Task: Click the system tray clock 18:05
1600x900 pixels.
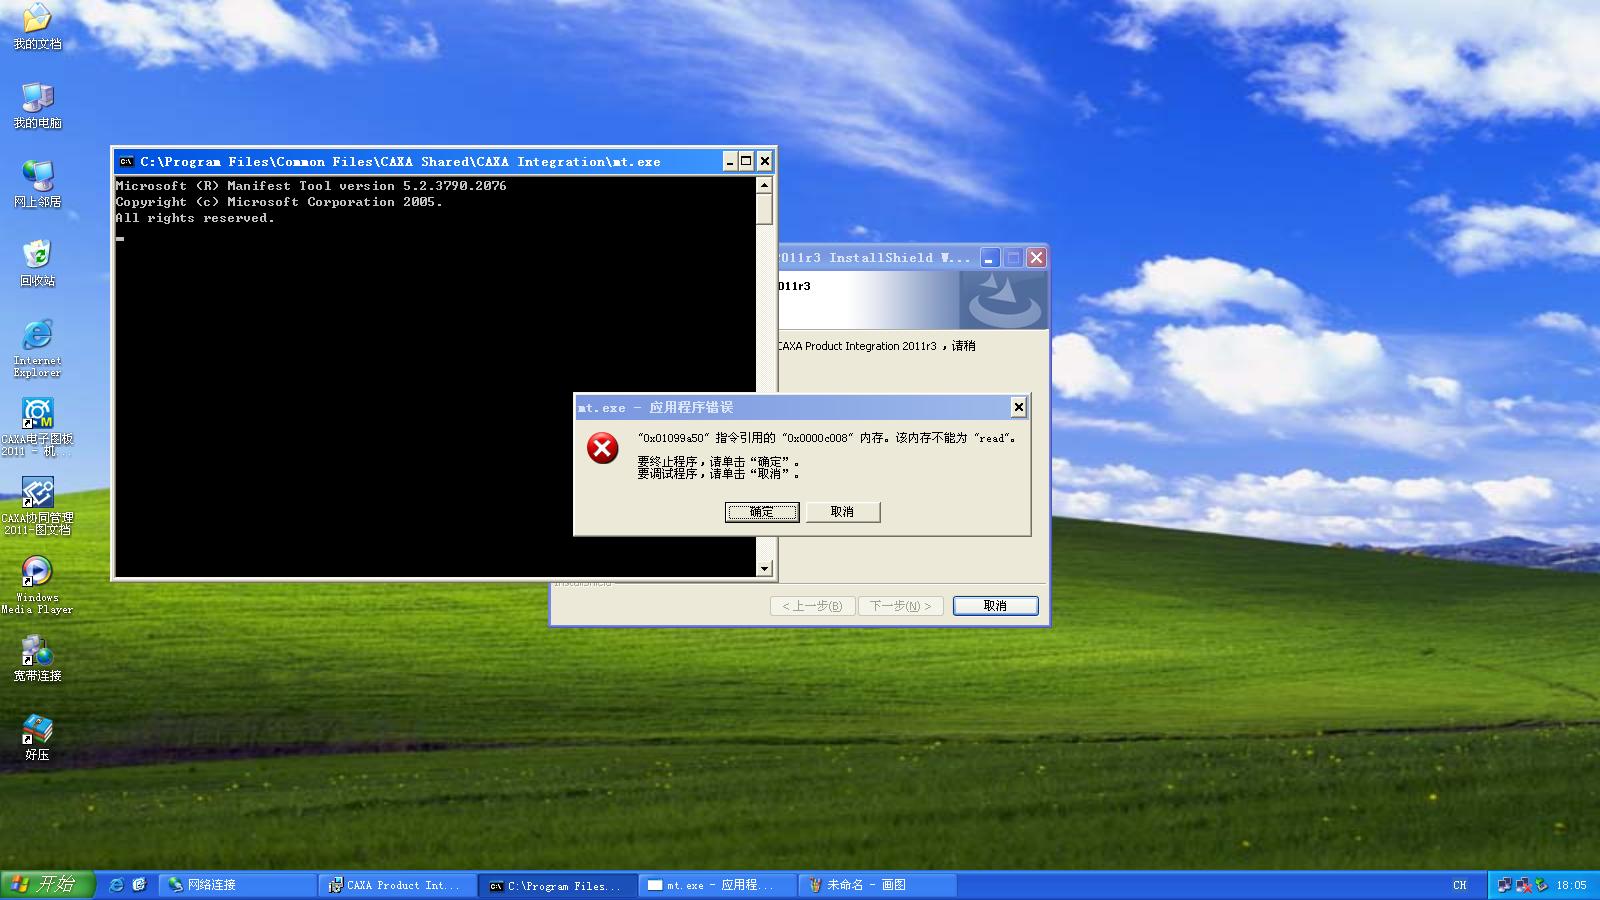Action: point(1571,885)
